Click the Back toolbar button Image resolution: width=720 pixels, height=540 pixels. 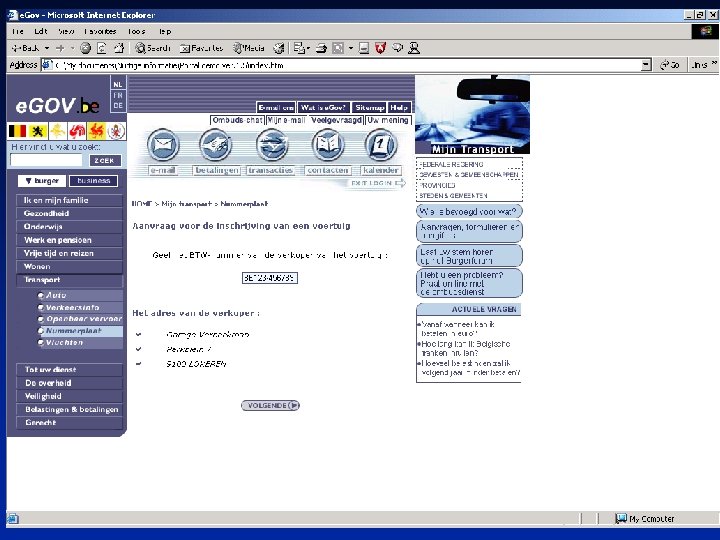click(x=25, y=48)
